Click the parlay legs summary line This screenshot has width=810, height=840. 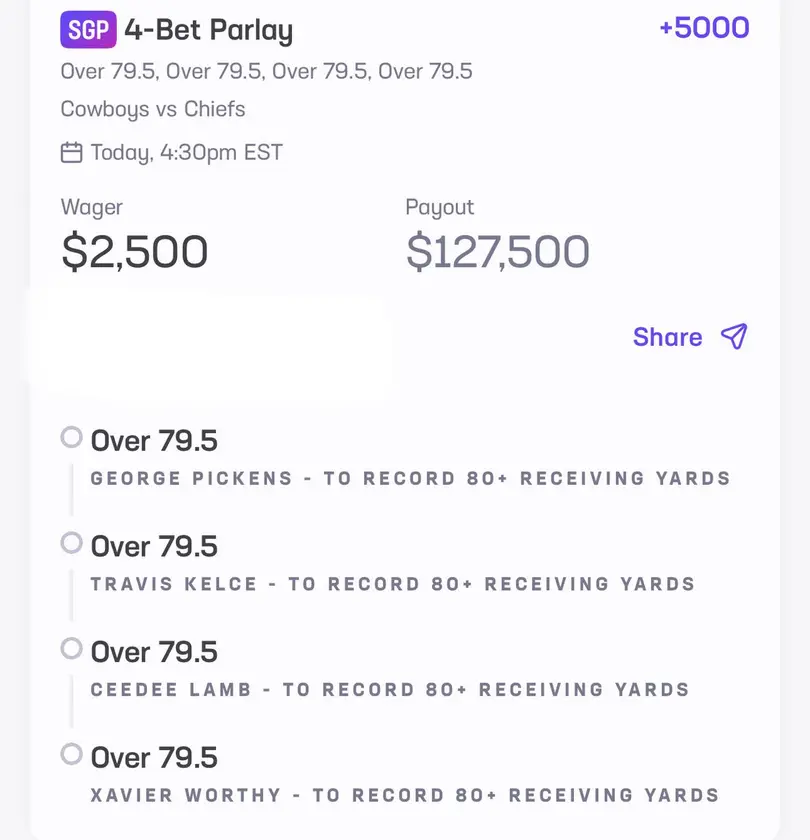pos(266,71)
